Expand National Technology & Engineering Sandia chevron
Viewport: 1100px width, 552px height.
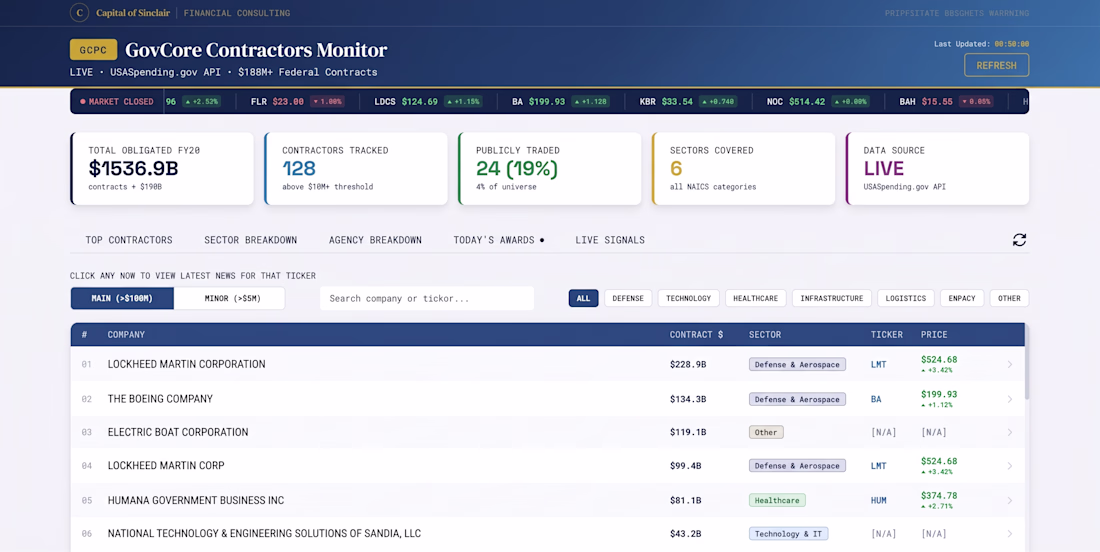(1010, 534)
